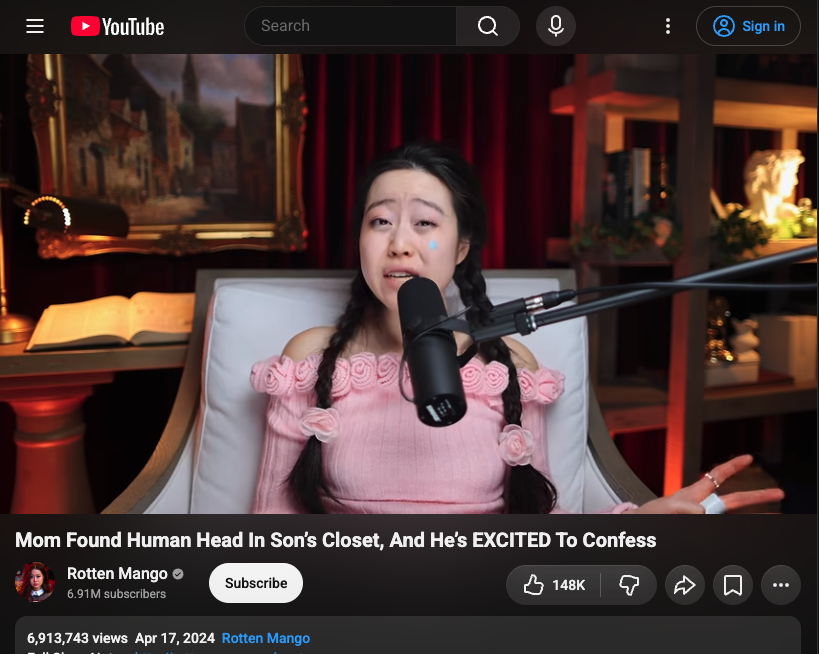Focus the Search input field
This screenshot has width=819, height=654.
point(350,26)
